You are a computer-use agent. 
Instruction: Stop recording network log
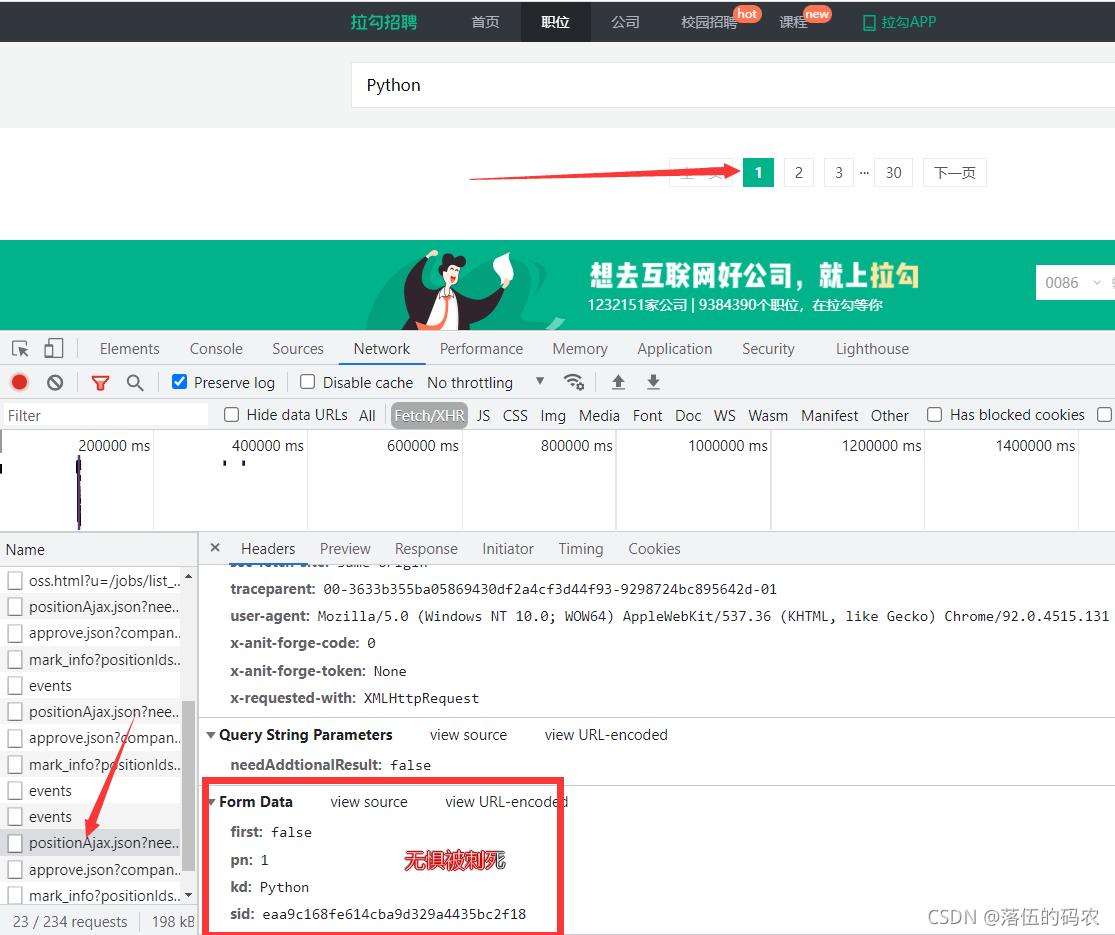pos(18,382)
